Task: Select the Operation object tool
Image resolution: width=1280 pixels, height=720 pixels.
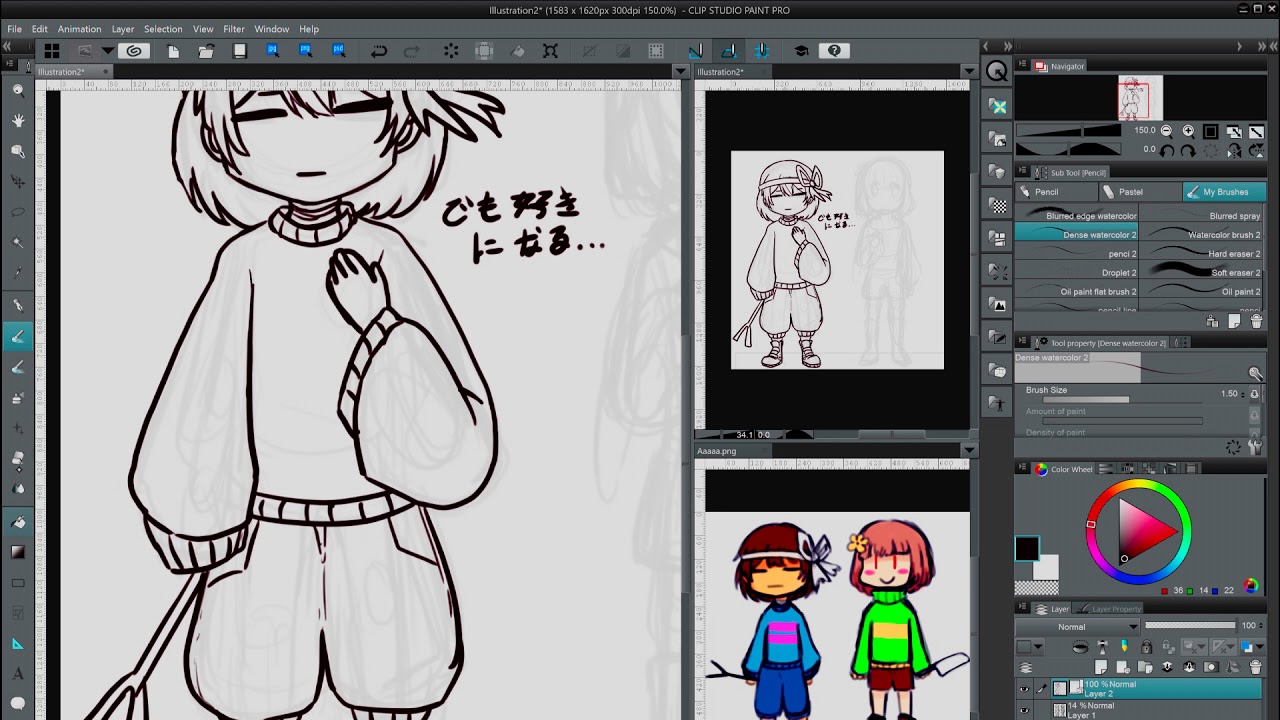Action: [18, 151]
